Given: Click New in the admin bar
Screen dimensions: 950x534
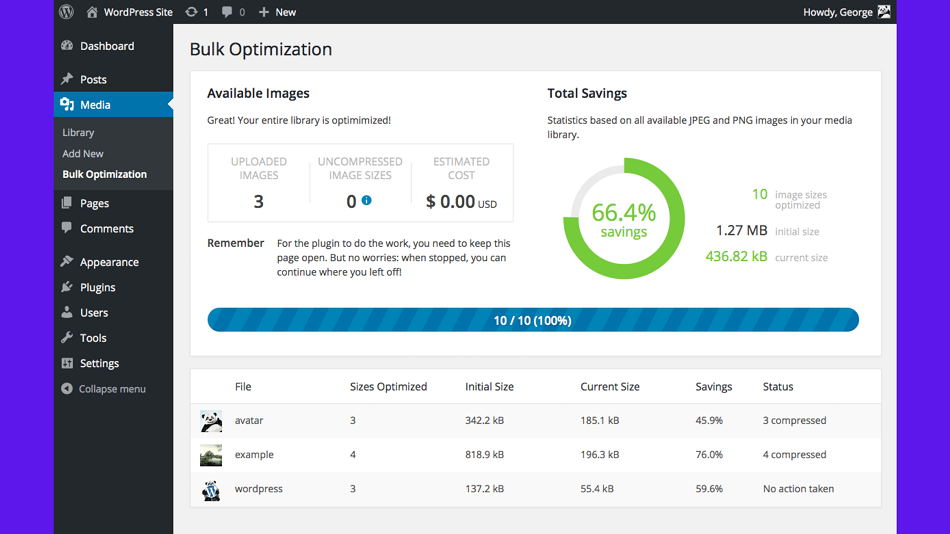Looking at the screenshot, I should click(286, 12).
